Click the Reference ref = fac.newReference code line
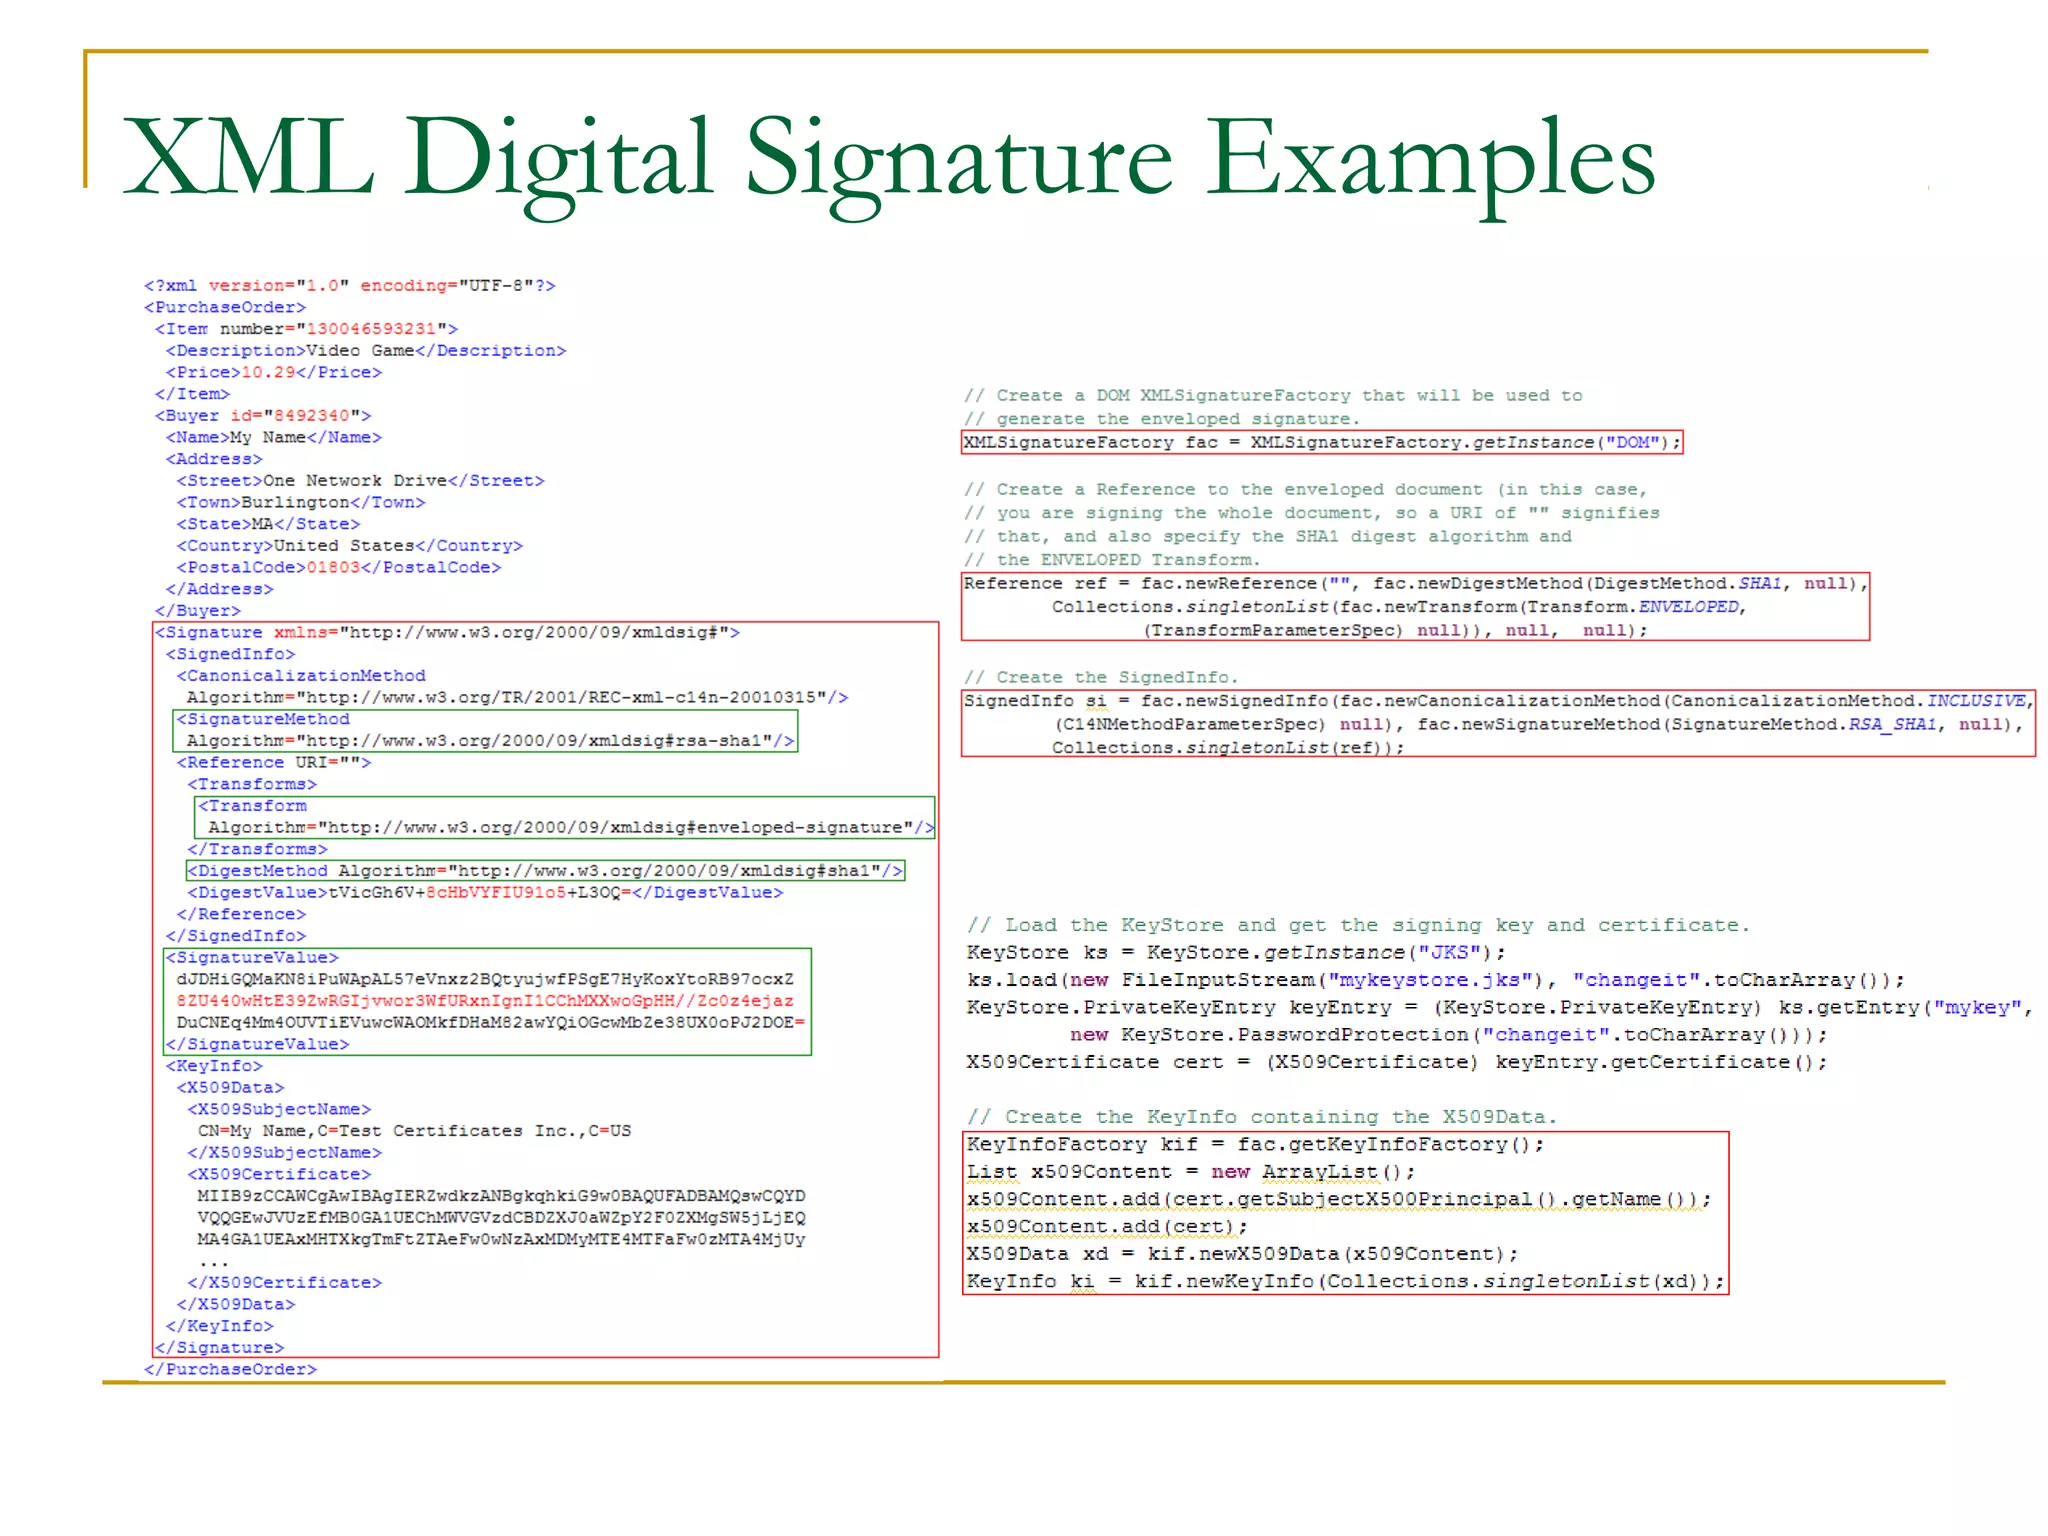Viewport: 2048px width, 1536px height. pos(1416,584)
